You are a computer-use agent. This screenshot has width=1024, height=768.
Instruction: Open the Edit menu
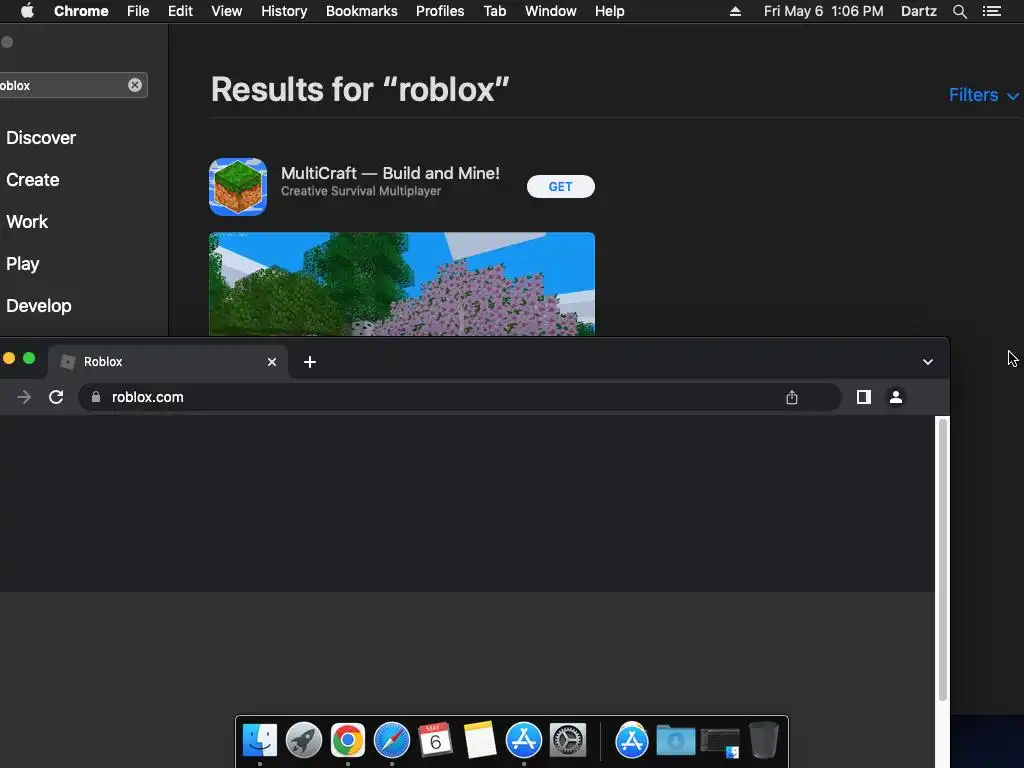tap(180, 11)
